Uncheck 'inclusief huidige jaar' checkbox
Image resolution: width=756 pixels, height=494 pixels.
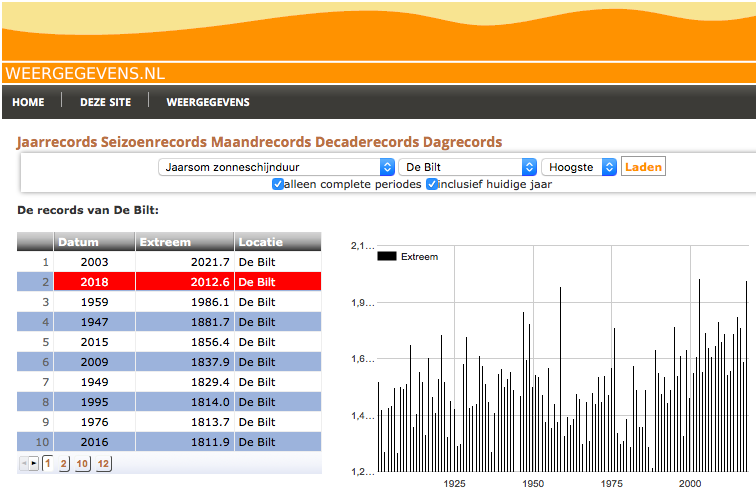[432, 184]
